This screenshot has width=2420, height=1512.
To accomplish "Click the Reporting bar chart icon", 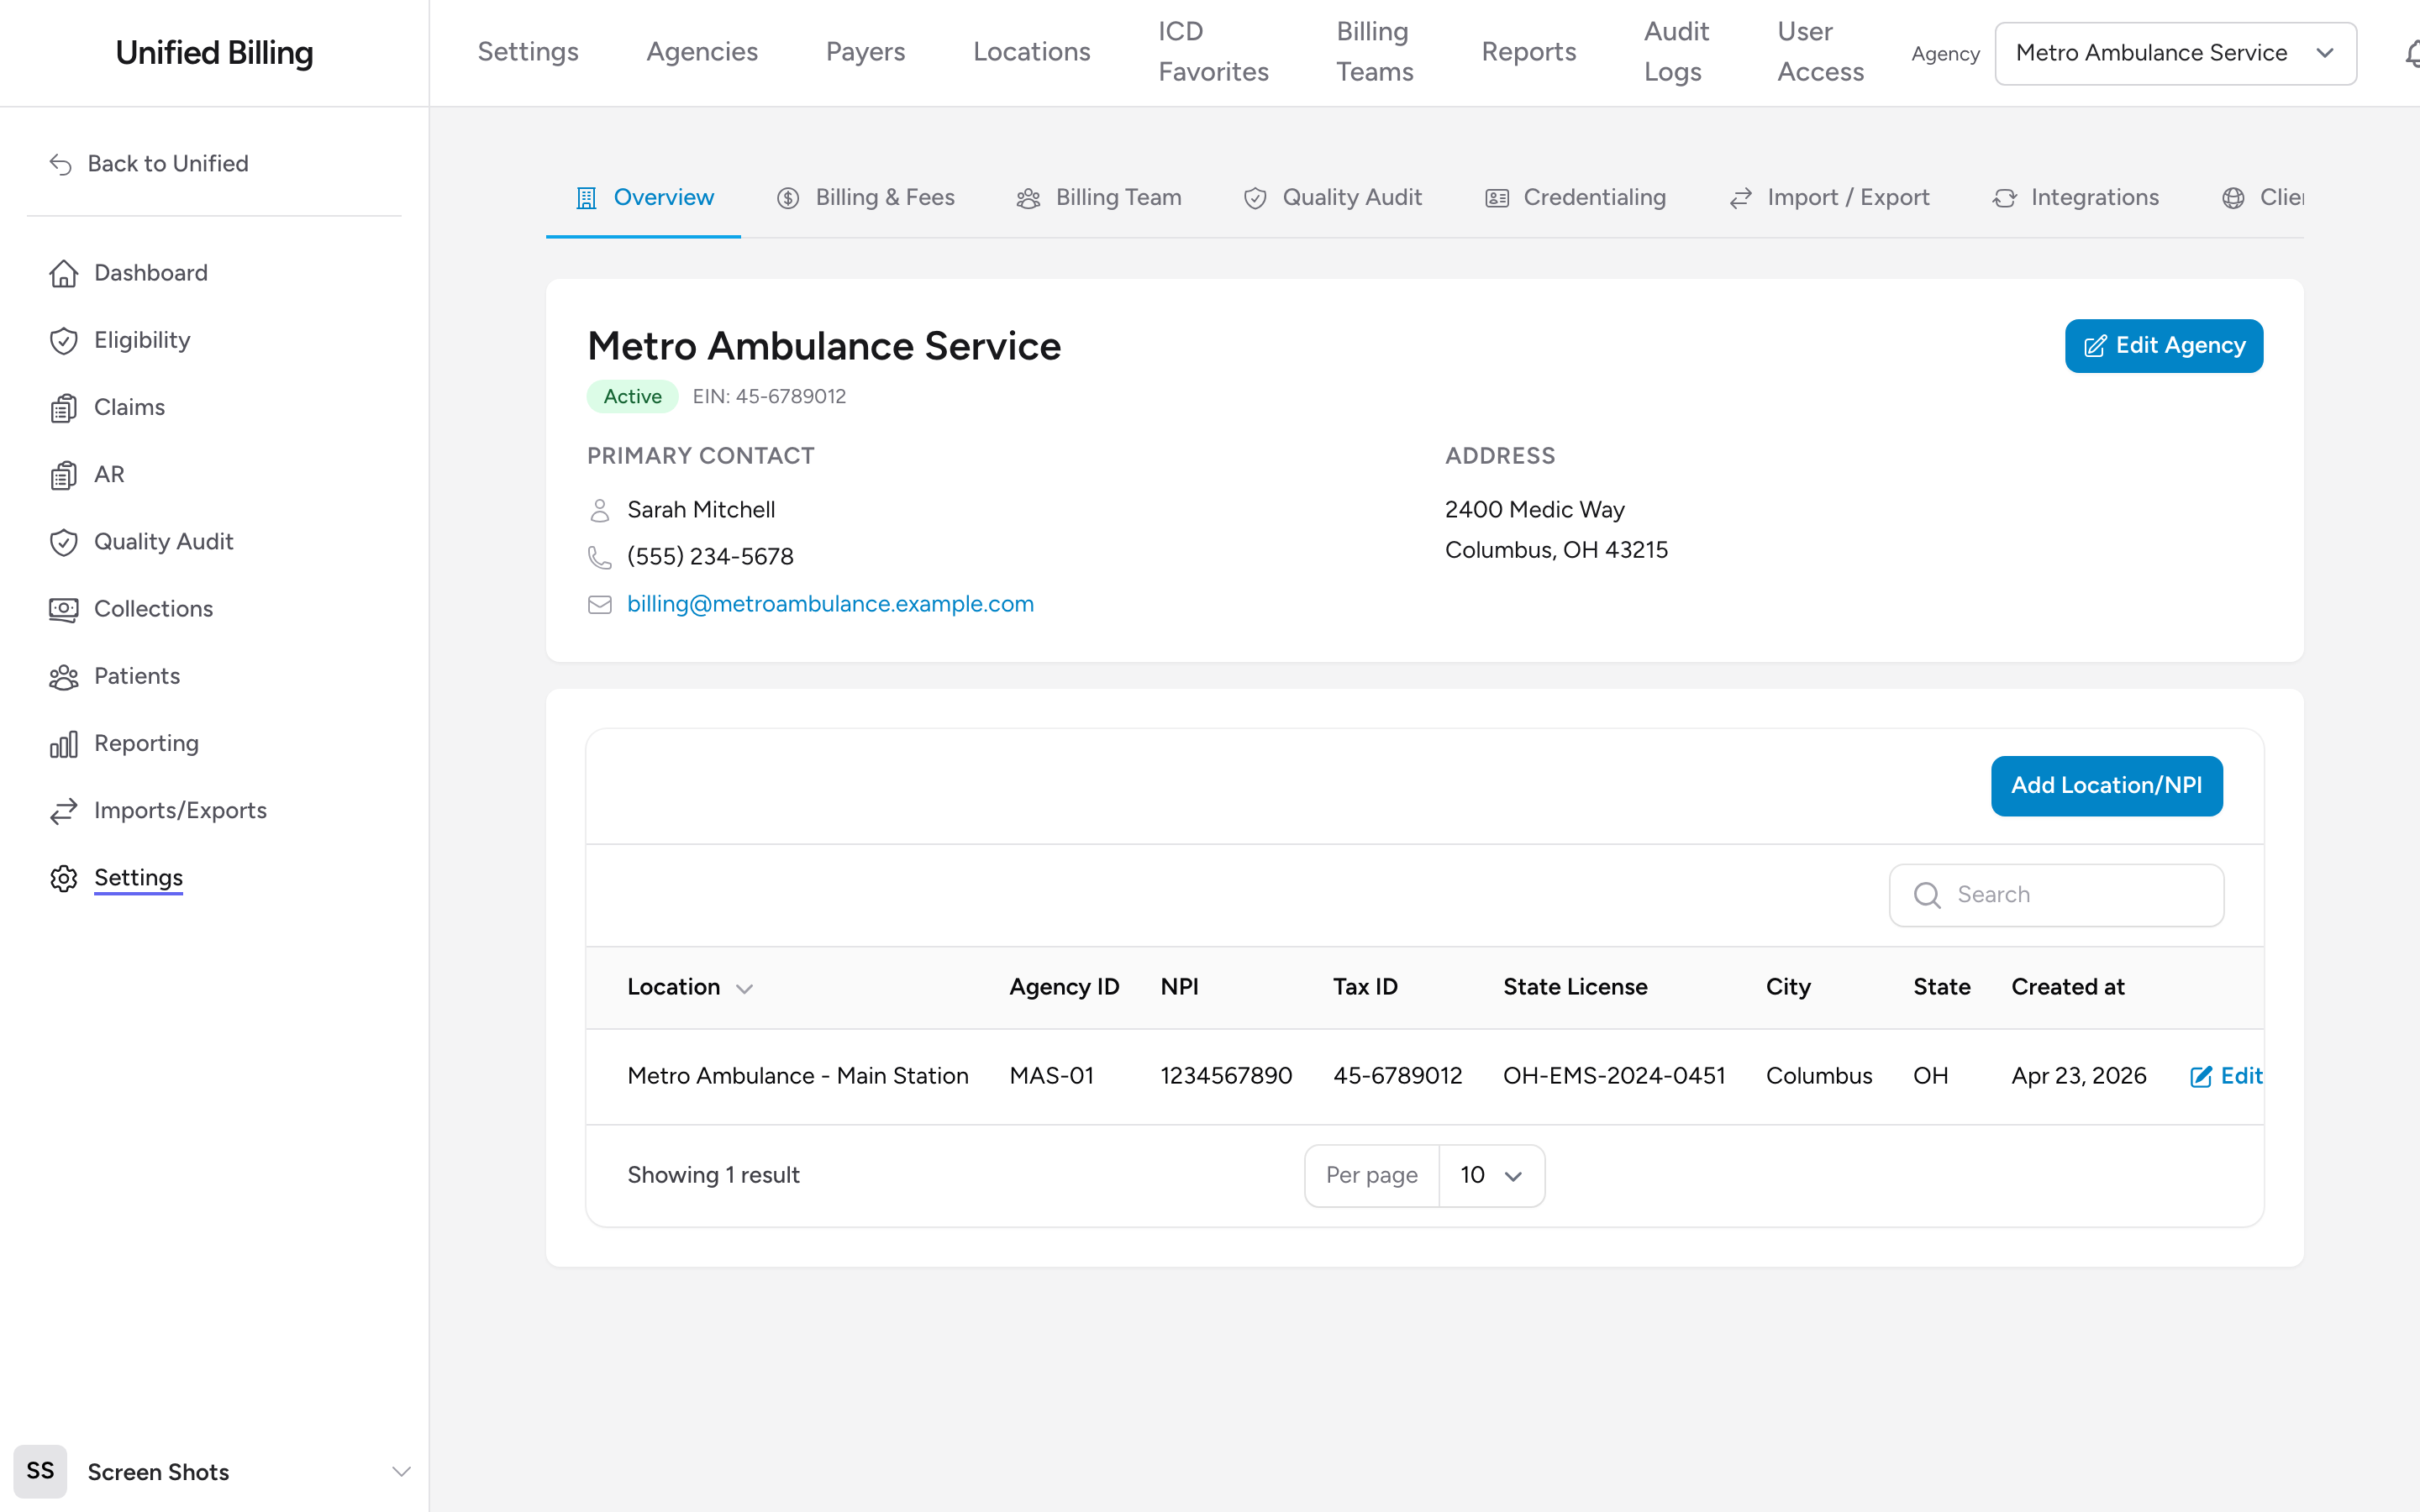I will (64, 744).
